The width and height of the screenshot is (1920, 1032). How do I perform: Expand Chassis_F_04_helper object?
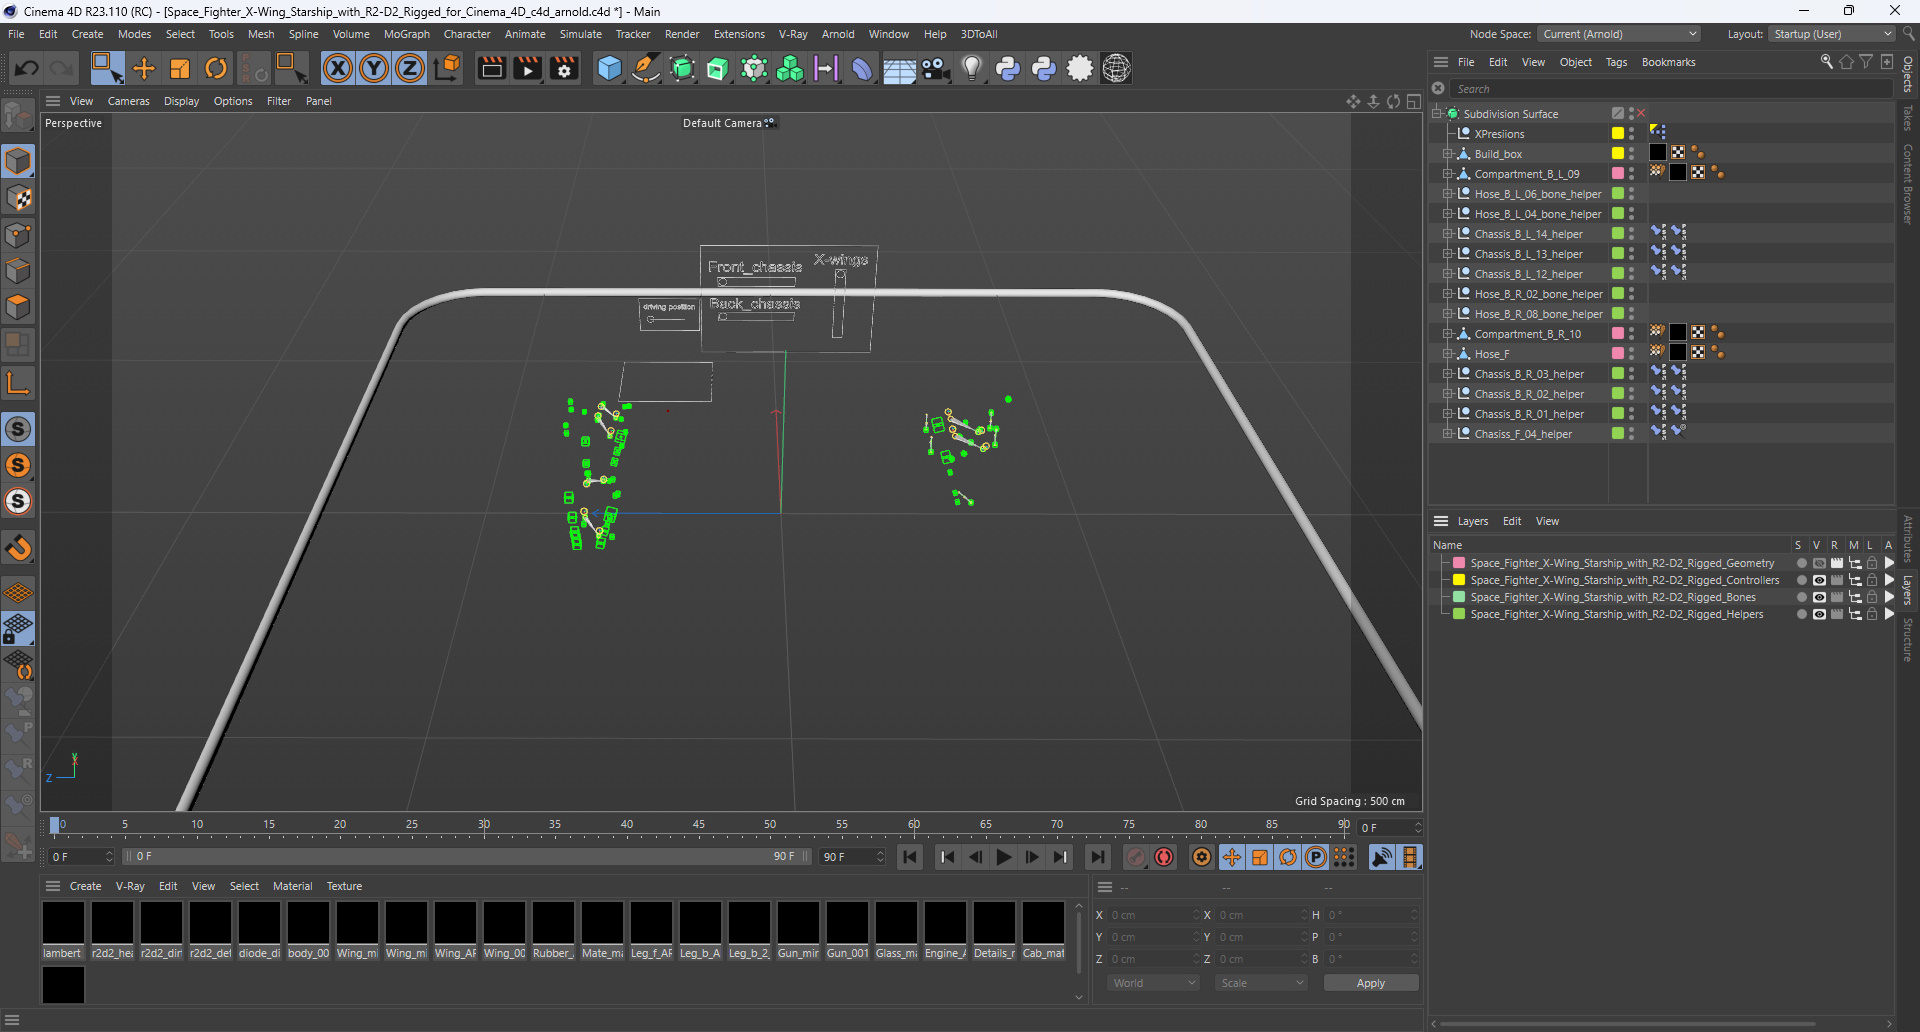(x=1447, y=434)
